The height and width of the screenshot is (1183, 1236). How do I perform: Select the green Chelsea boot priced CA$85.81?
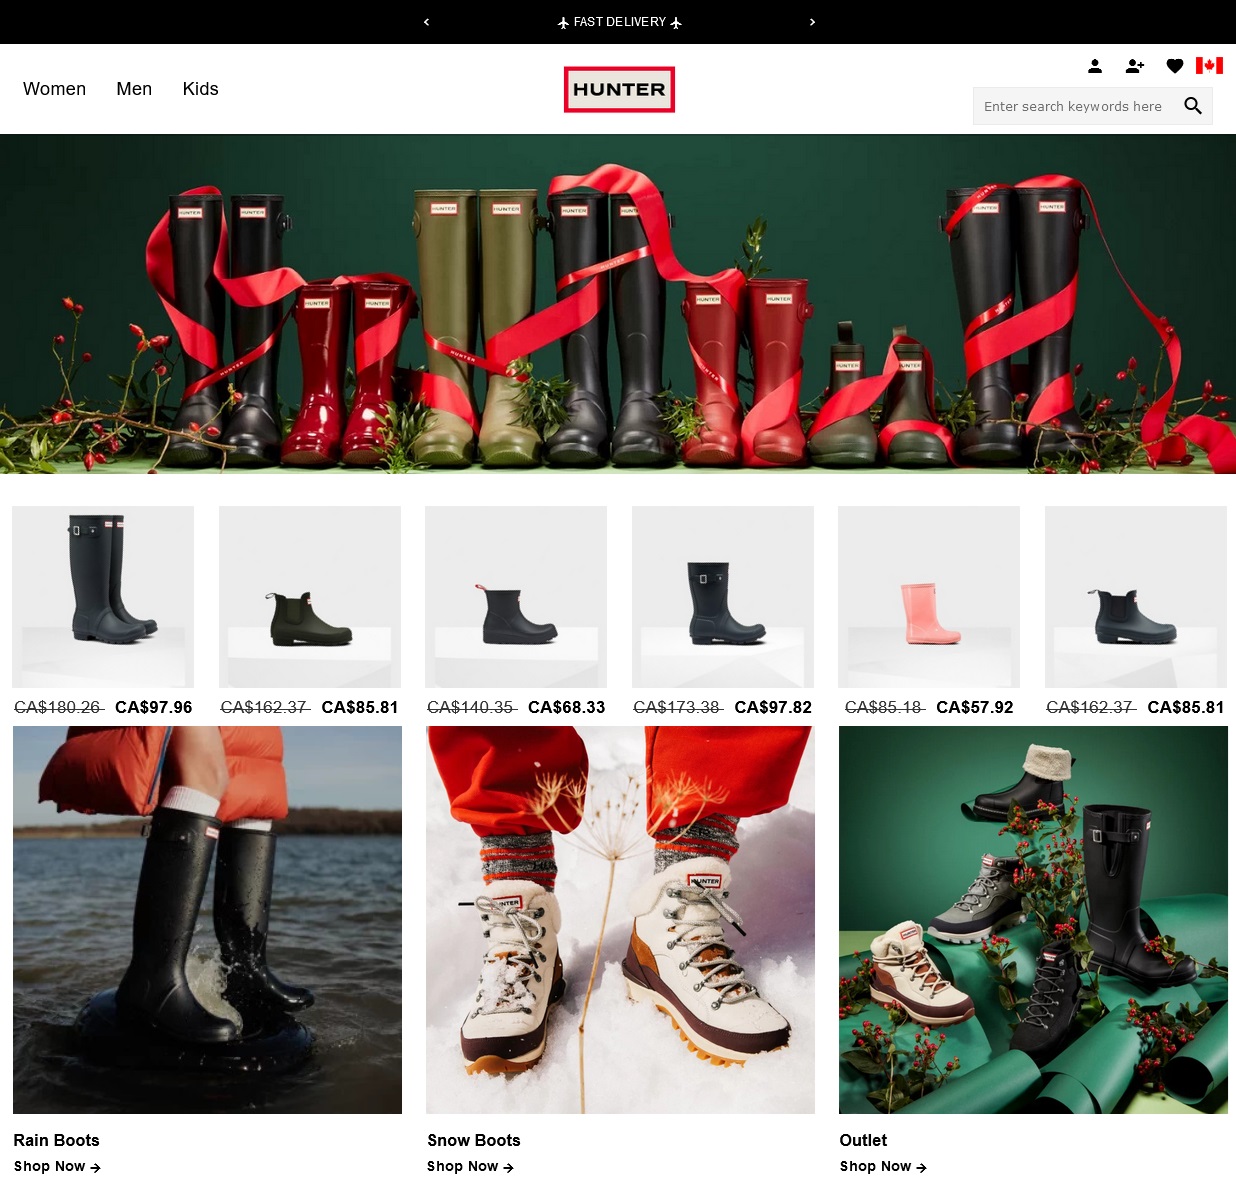(309, 597)
